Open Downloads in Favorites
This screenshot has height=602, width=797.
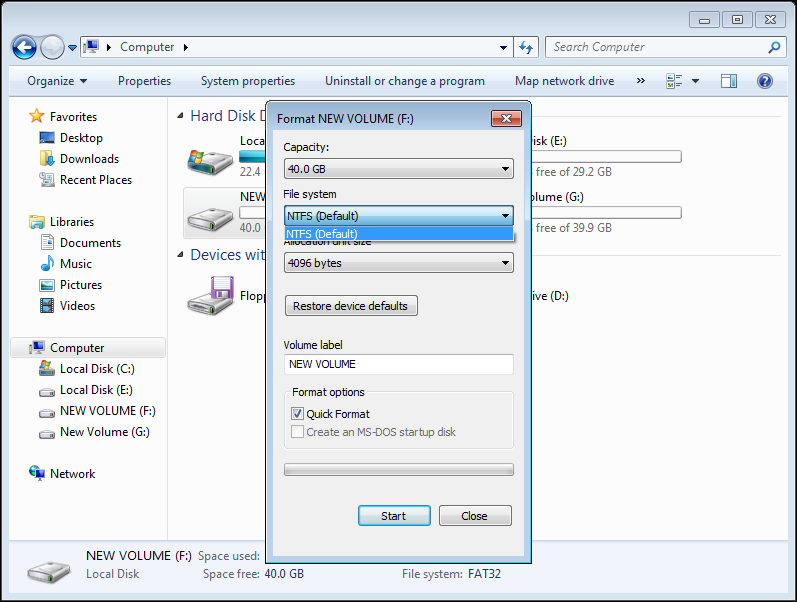(x=89, y=159)
